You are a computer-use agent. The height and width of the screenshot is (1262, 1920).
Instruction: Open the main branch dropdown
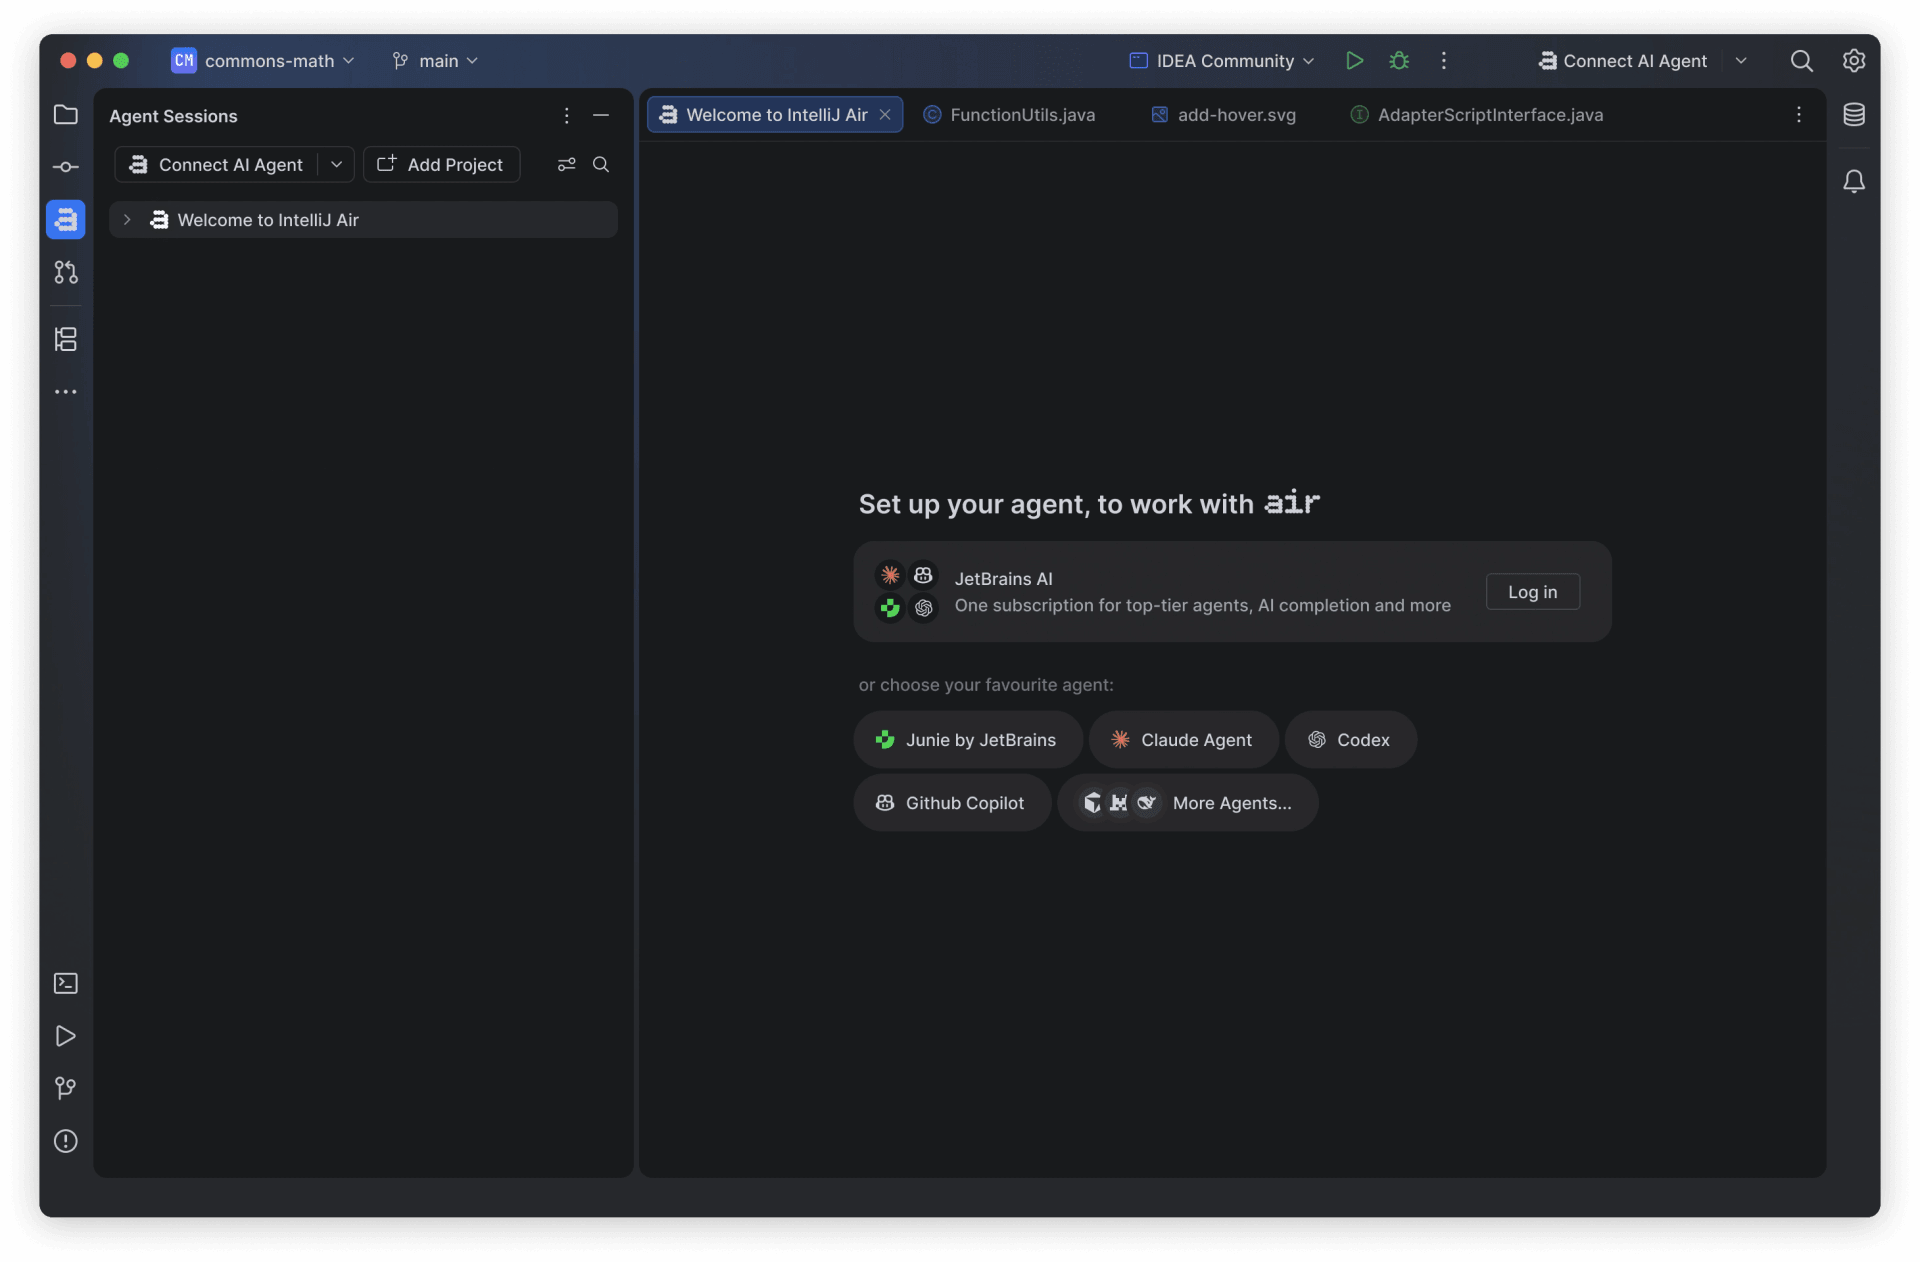tap(435, 61)
